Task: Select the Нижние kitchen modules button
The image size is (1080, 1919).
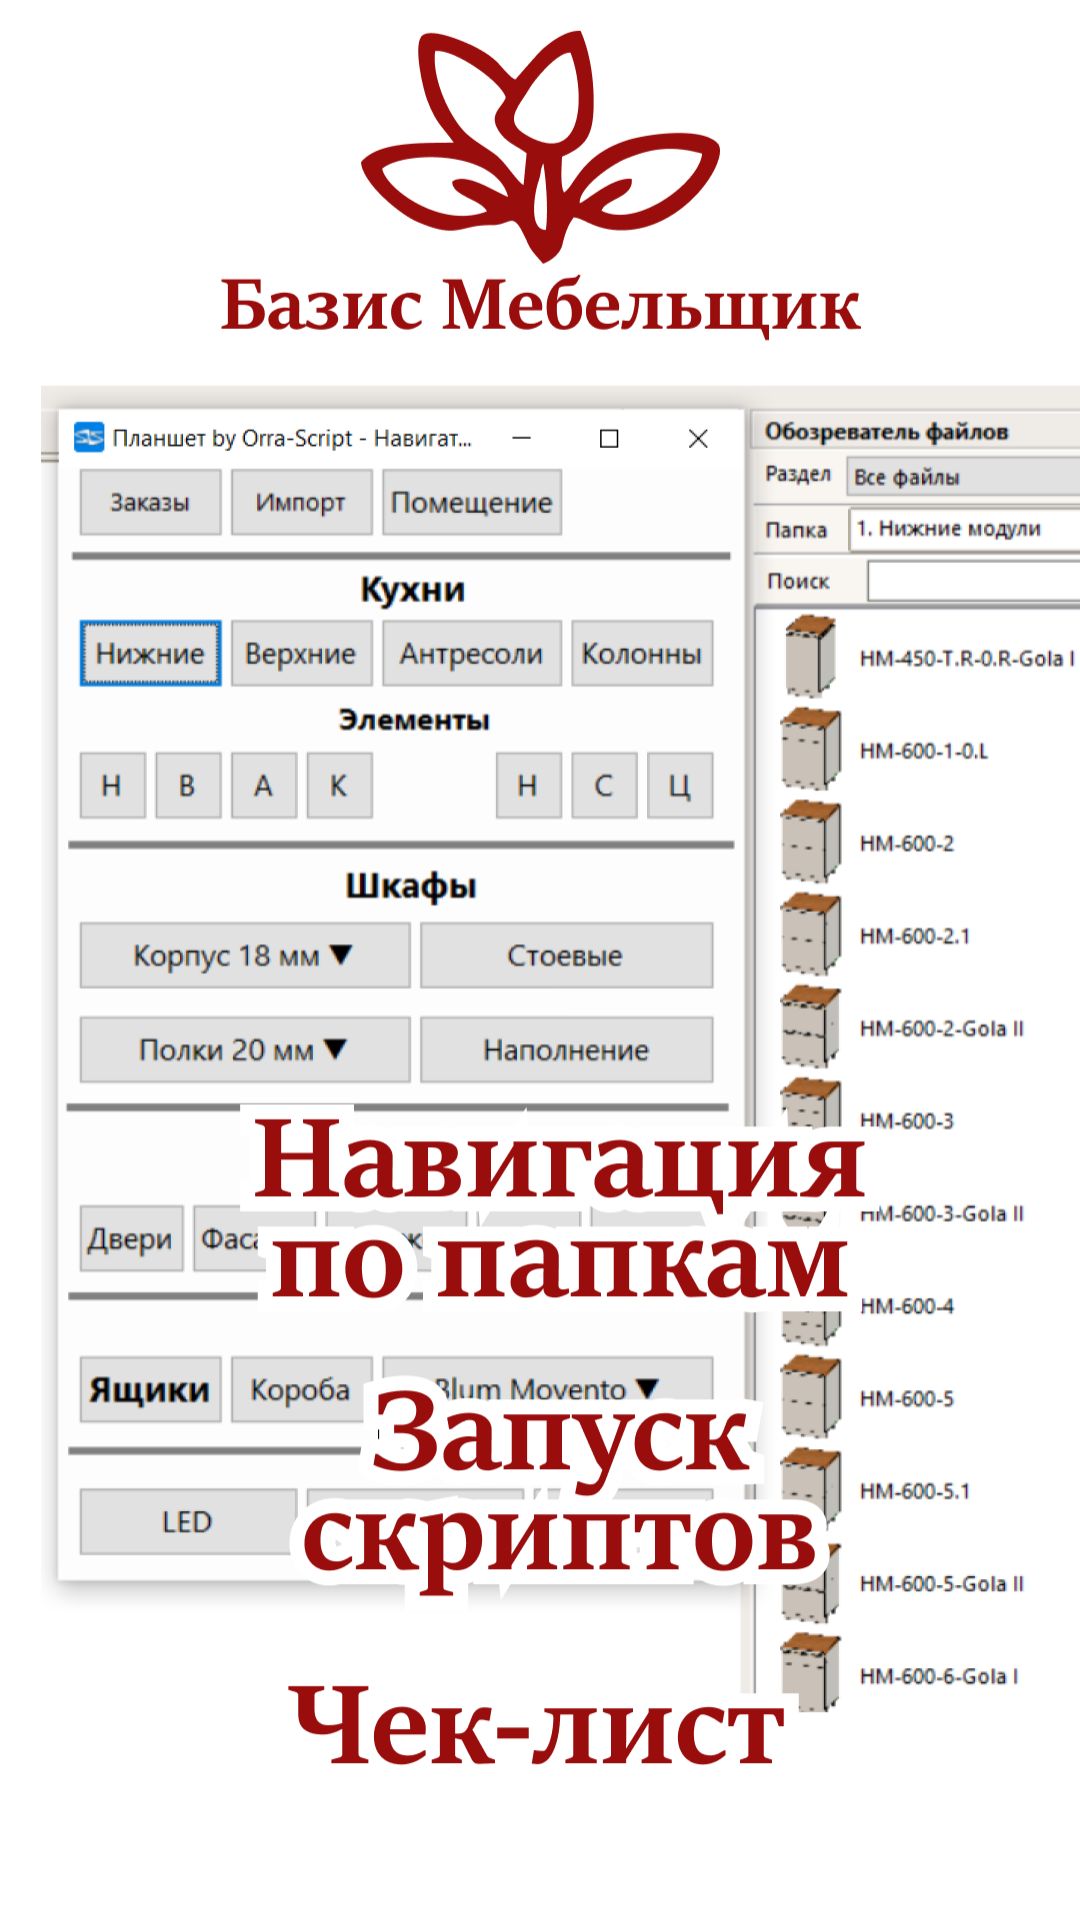Action: click(x=150, y=653)
